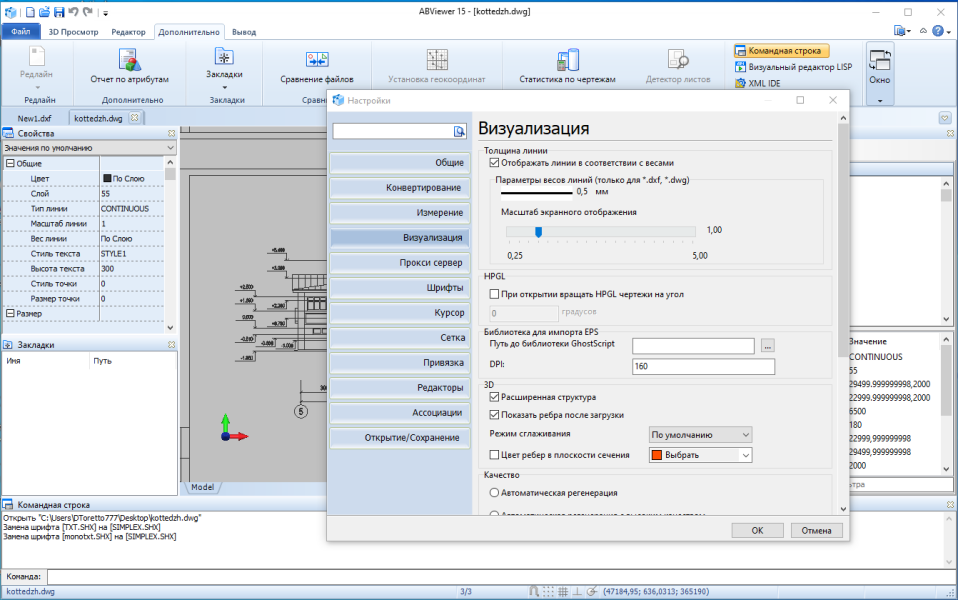Toggle the Командная строка ribbon button

pos(781,51)
